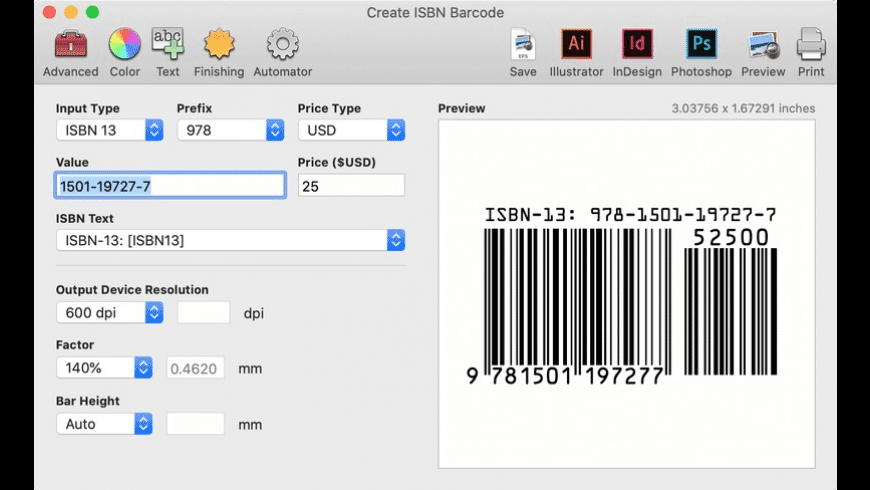Send barcode to Illustrator
This screenshot has width=870, height=490.
[x=576, y=45]
